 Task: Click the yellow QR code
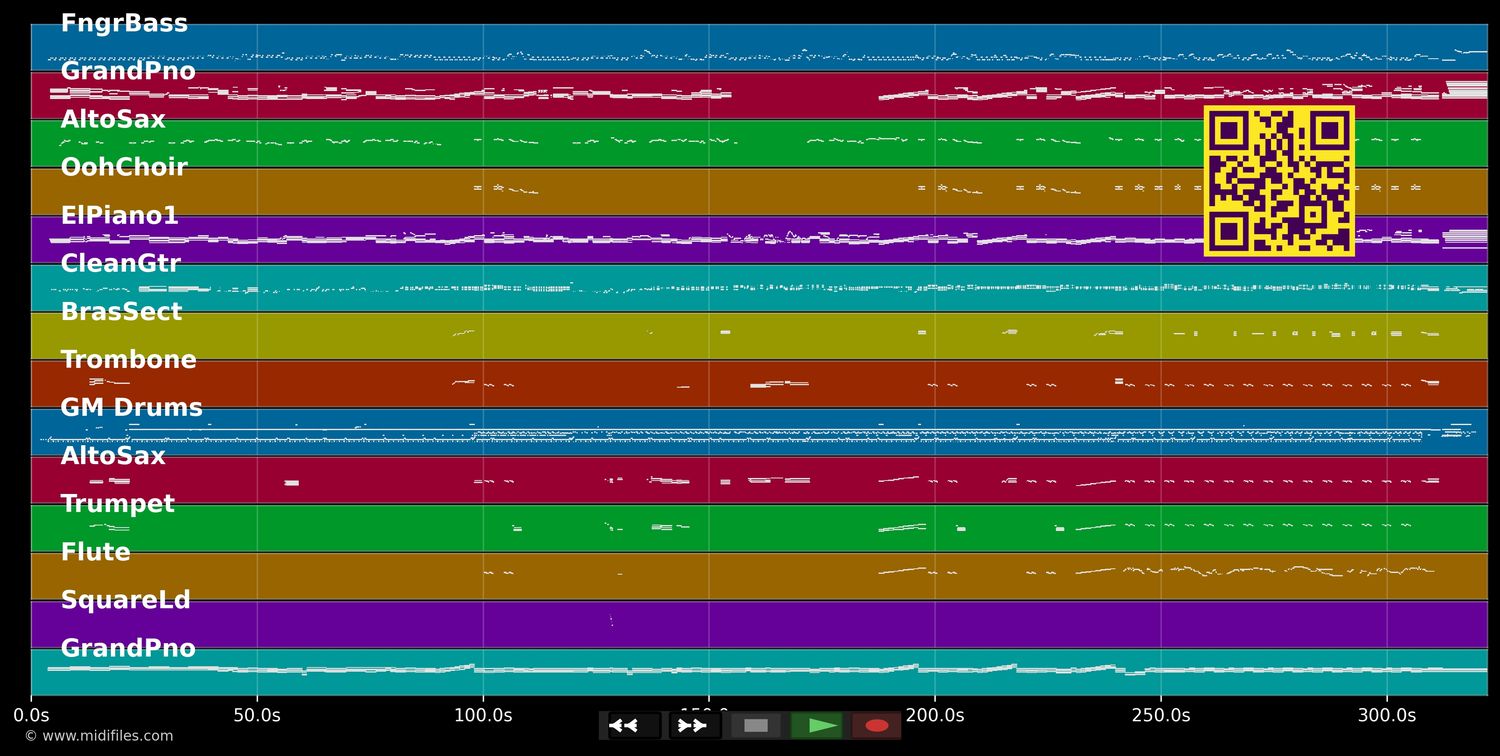coord(1279,181)
